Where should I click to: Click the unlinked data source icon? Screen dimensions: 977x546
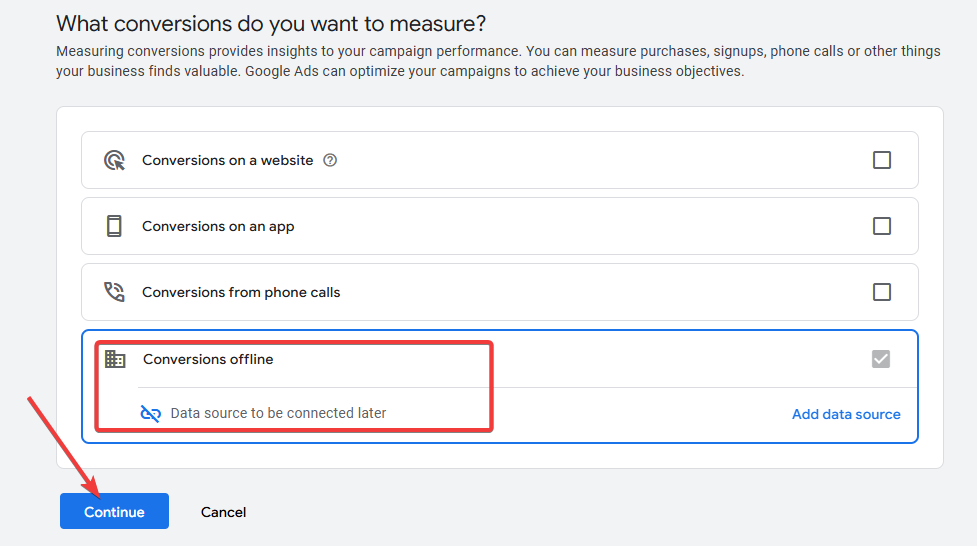[151, 413]
